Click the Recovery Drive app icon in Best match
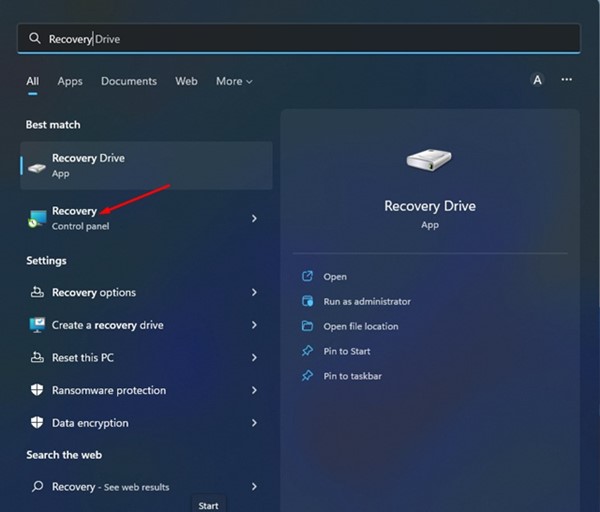 click(37, 165)
